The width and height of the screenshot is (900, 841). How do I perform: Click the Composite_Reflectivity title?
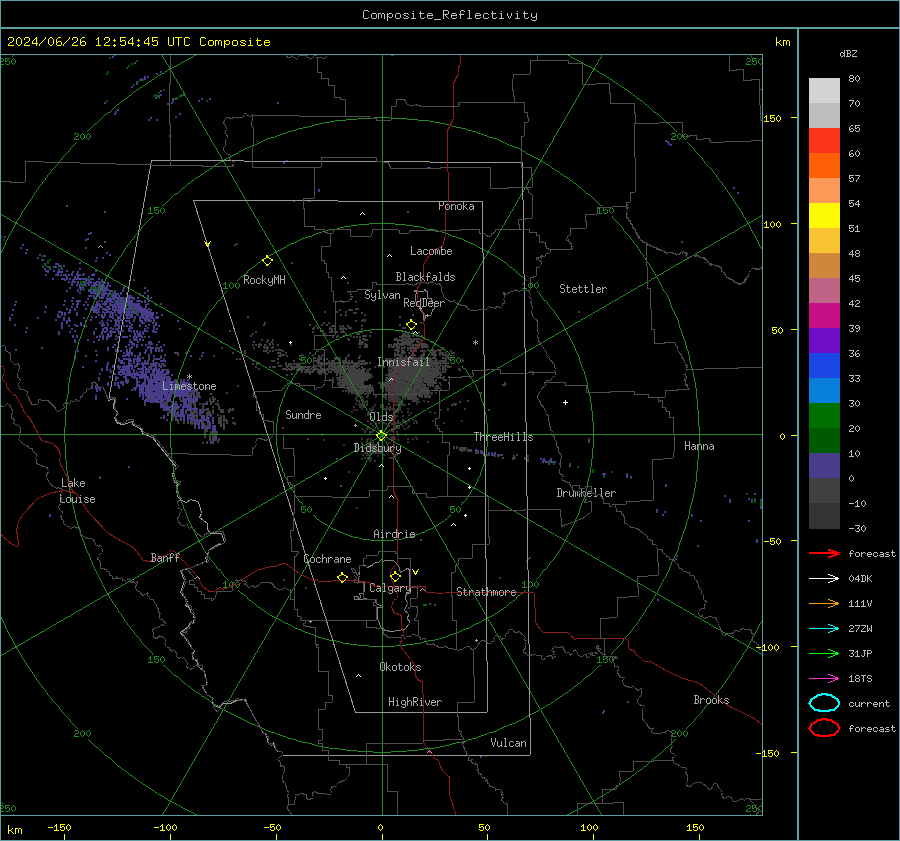(x=450, y=15)
